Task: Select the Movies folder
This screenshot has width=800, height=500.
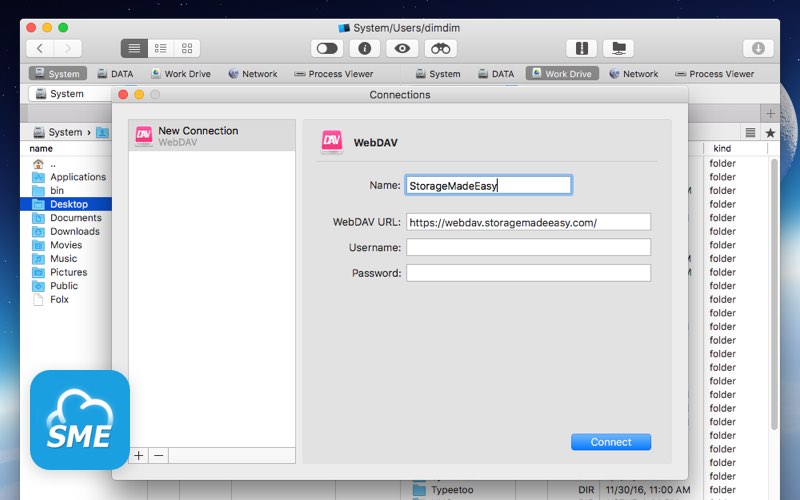Action: (66, 245)
